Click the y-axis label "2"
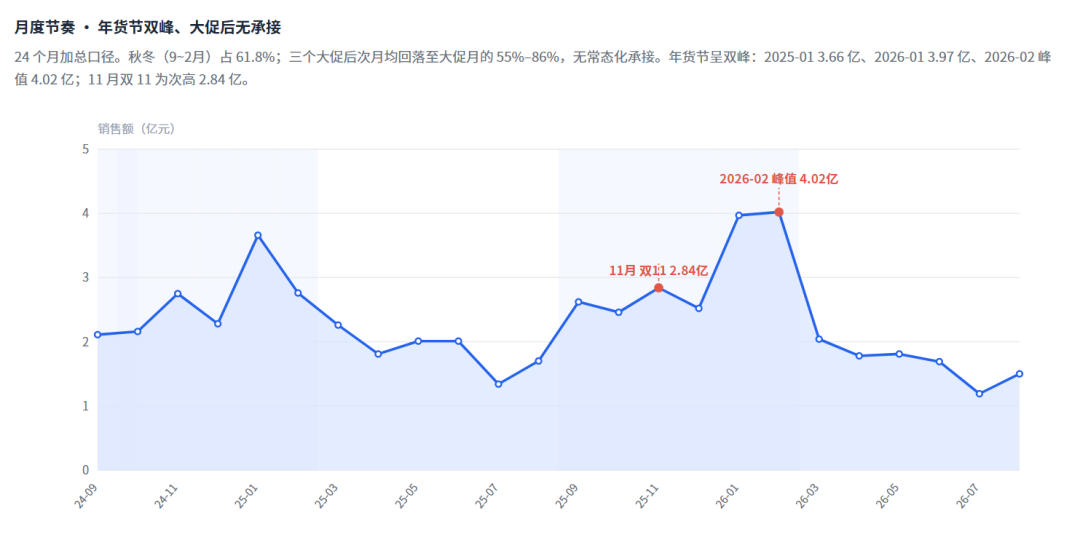 click(x=86, y=342)
